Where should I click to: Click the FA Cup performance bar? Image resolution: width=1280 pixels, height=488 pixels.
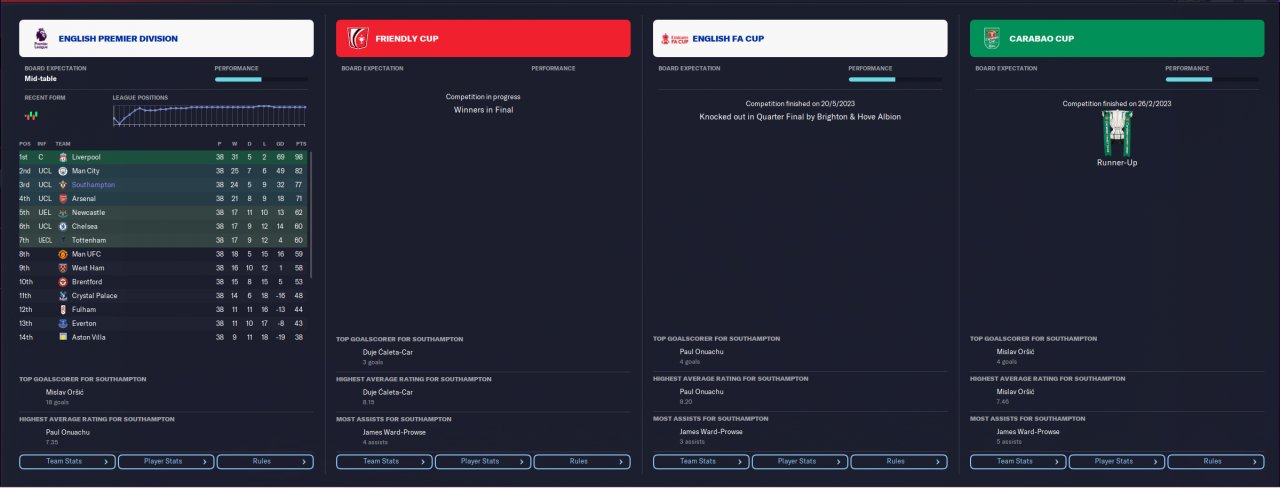tap(895, 79)
